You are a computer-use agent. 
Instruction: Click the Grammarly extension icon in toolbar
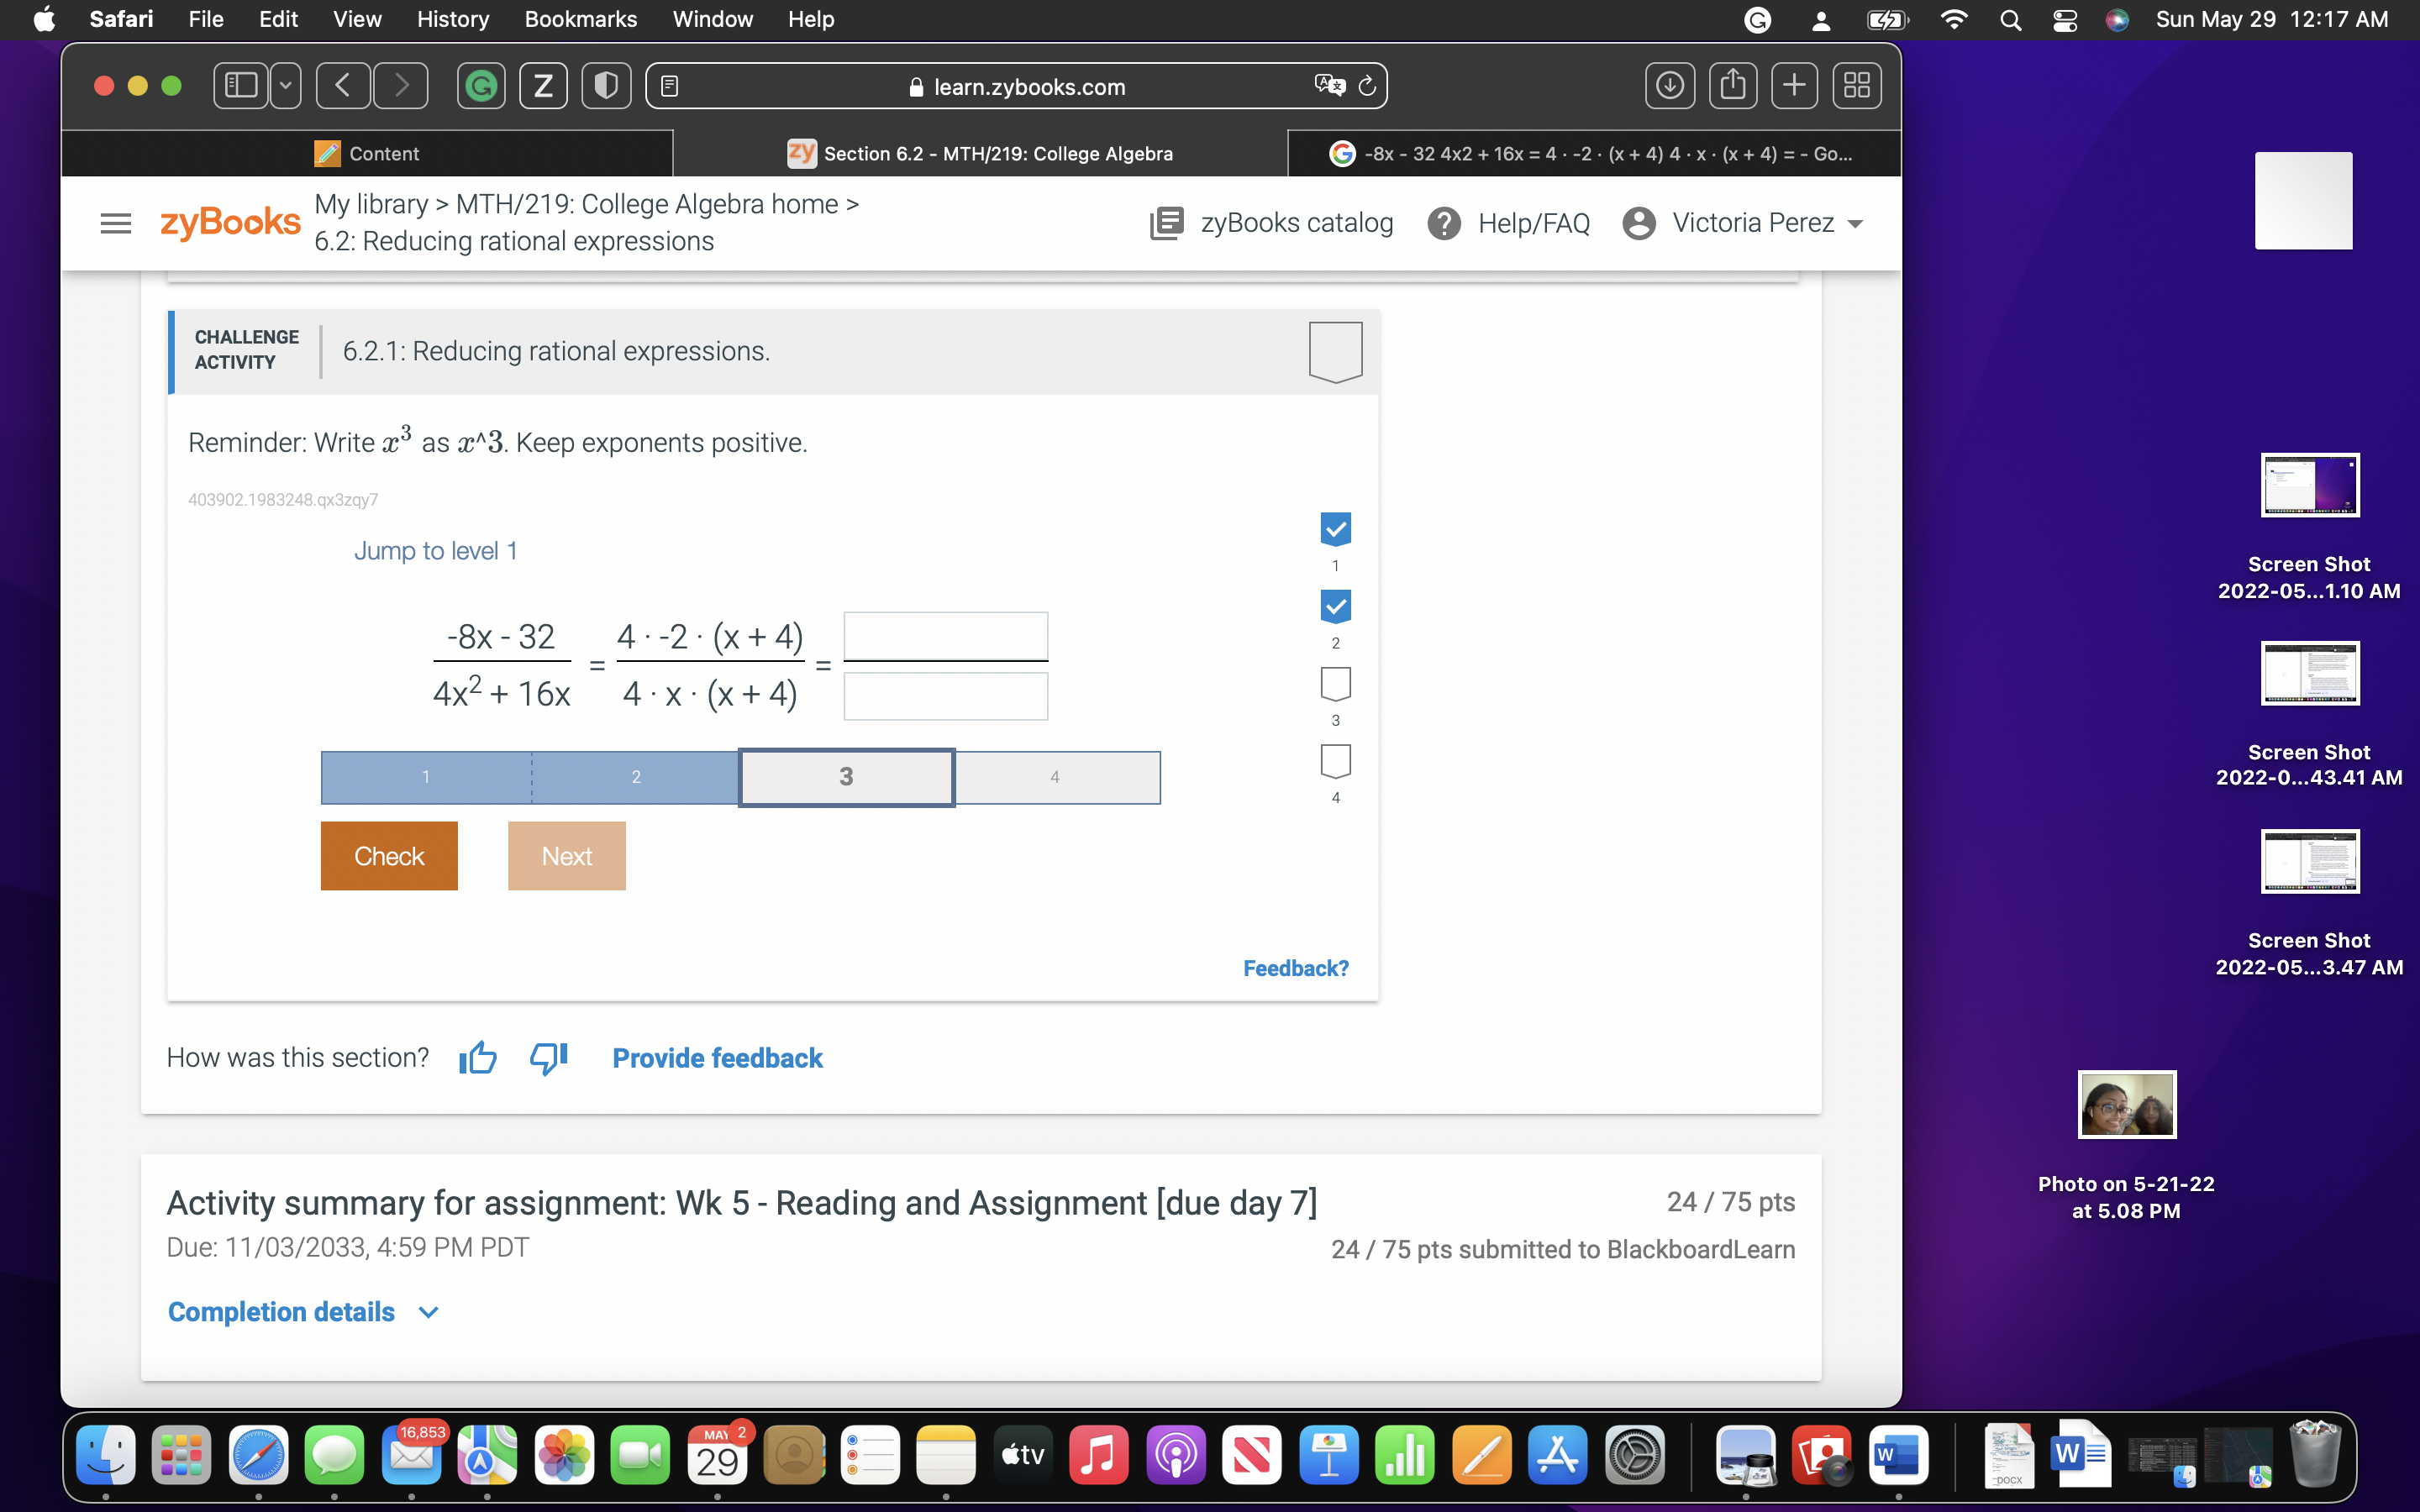pyautogui.click(x=481, y=86)
